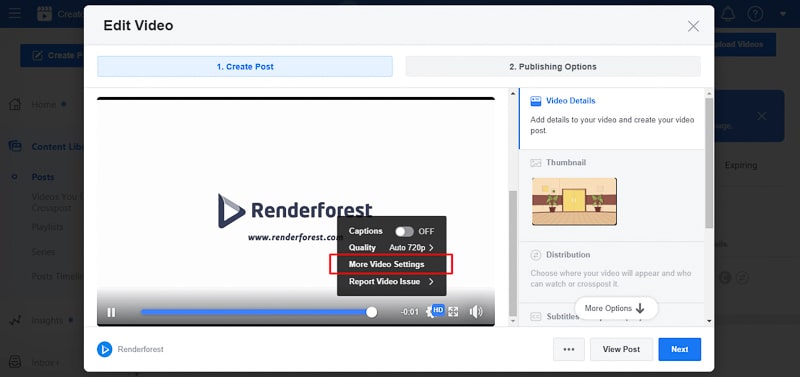Dismiss blue banner X in background page

coord(761,116)
